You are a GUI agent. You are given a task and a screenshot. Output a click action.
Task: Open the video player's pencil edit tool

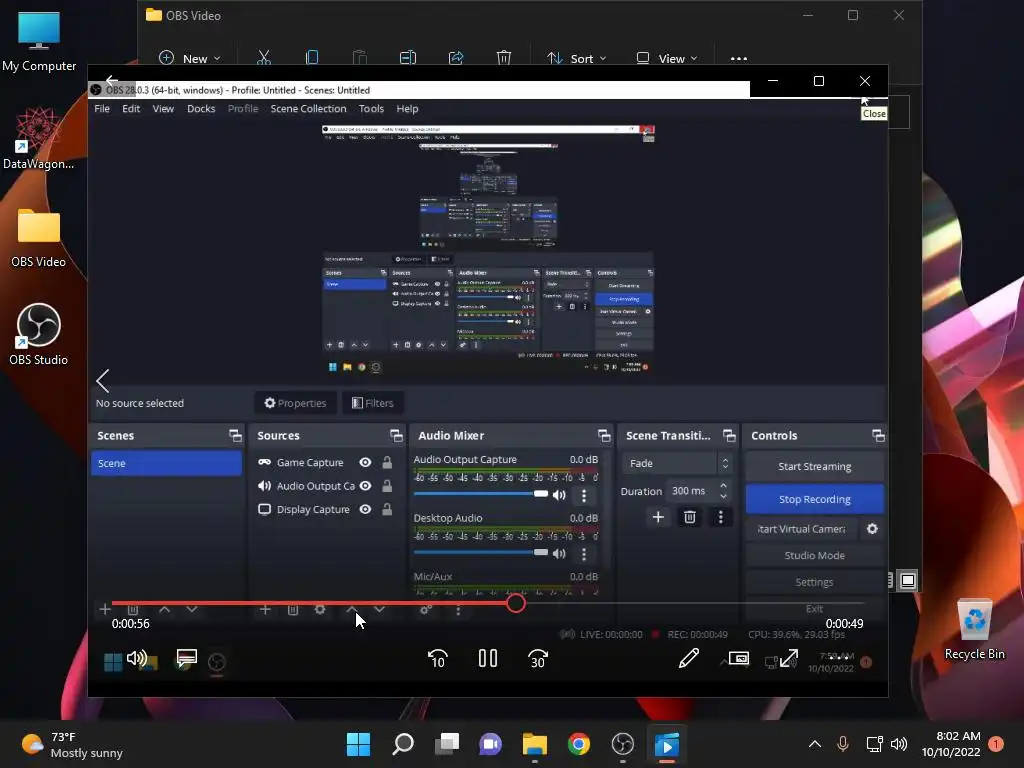[x=688, y=658]
